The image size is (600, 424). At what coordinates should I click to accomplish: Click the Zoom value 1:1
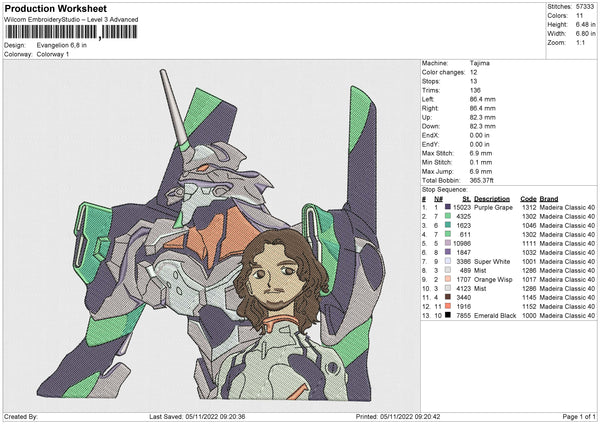(x=580, y=42)
